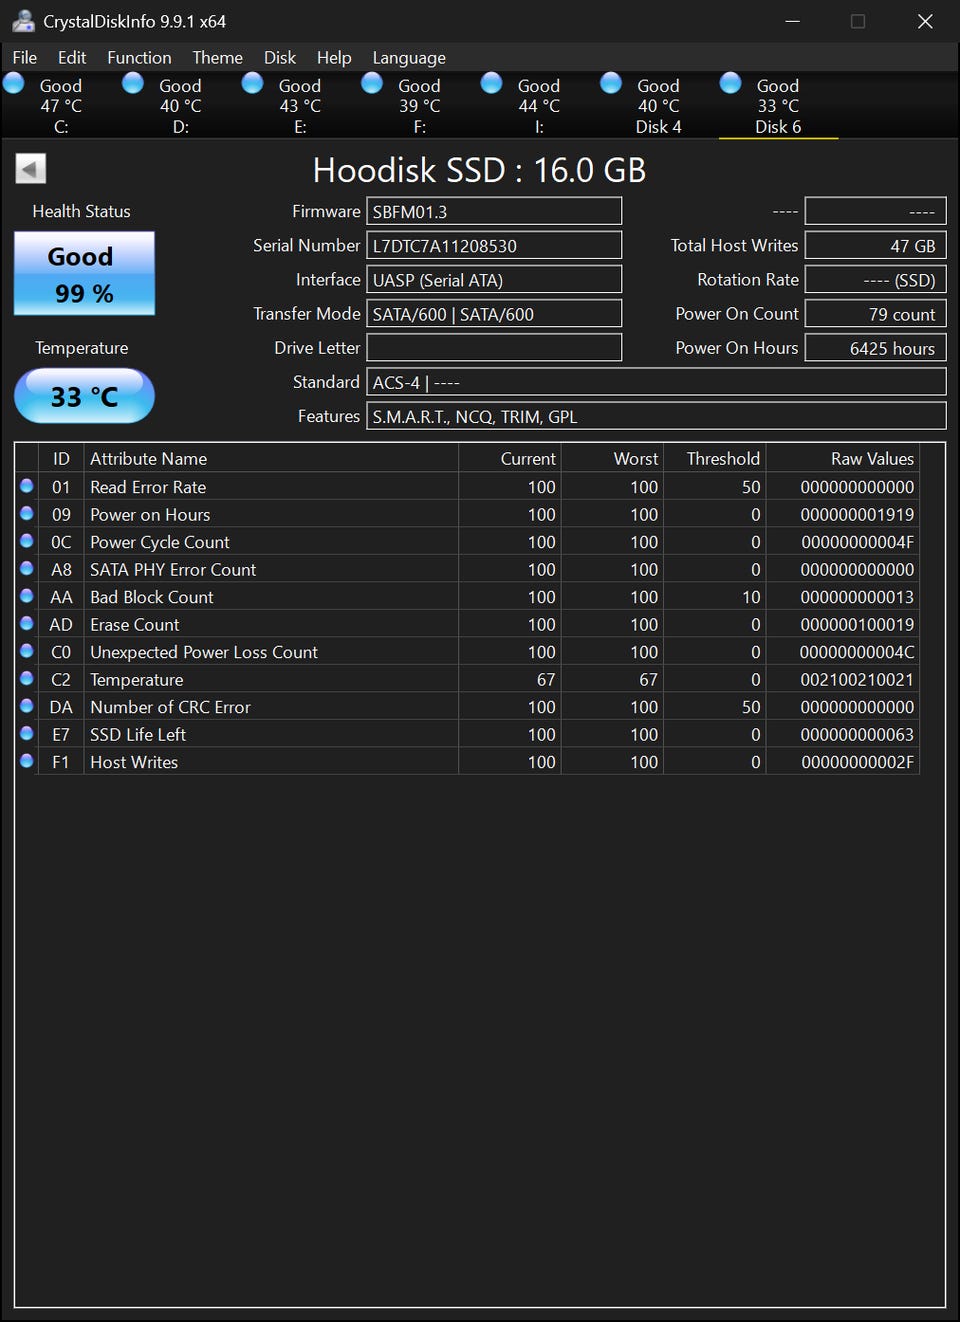Viewport: 960px width, 1322px height.
Task: Open the Edit menu
Action: (72, 58)
